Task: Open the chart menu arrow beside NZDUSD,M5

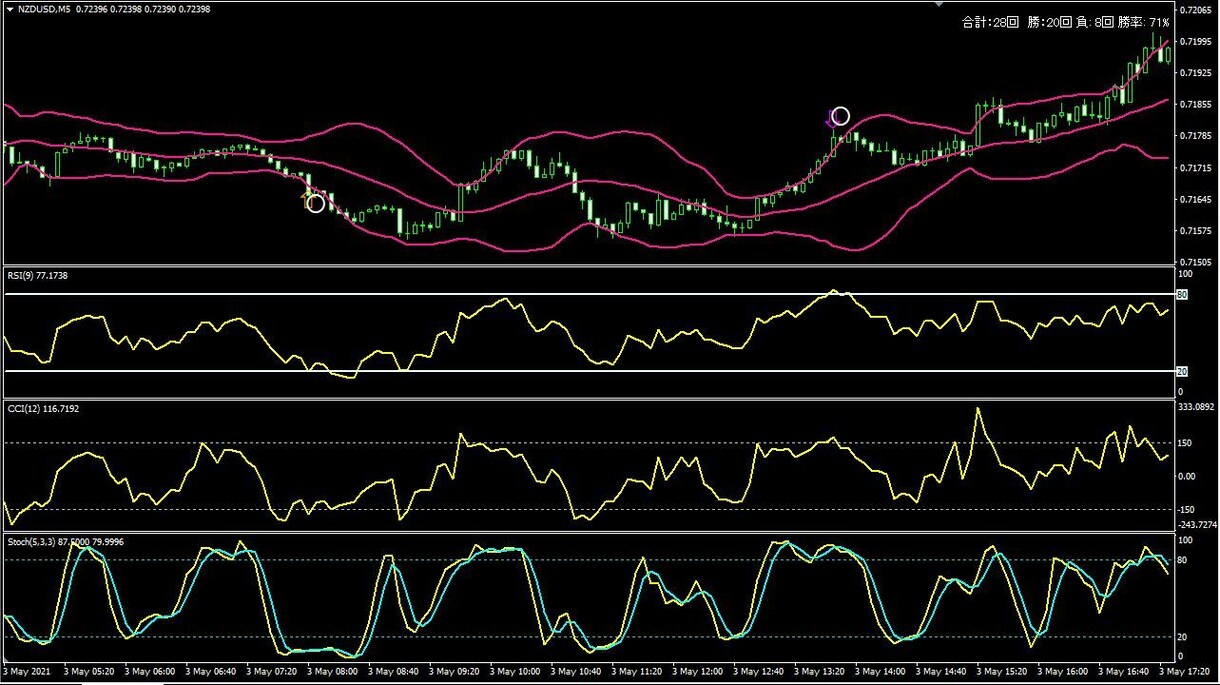Action: (x=9, y=9)
